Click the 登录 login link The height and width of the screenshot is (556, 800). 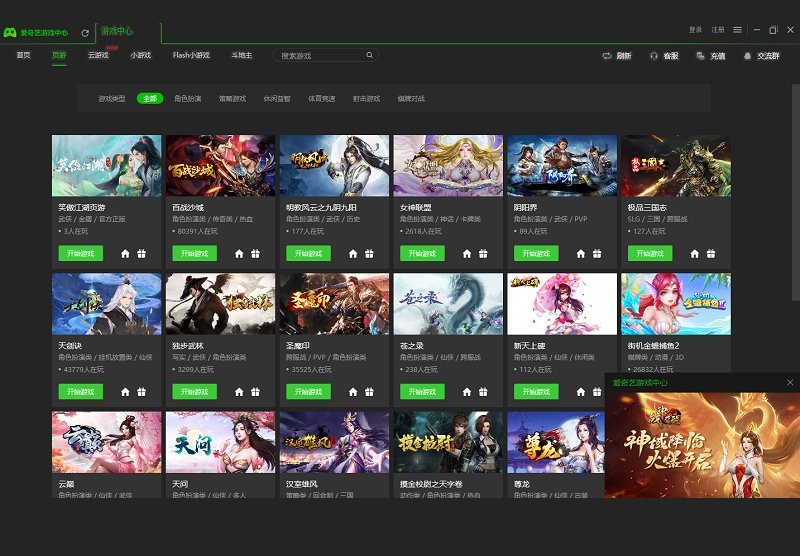click(695, 30)
